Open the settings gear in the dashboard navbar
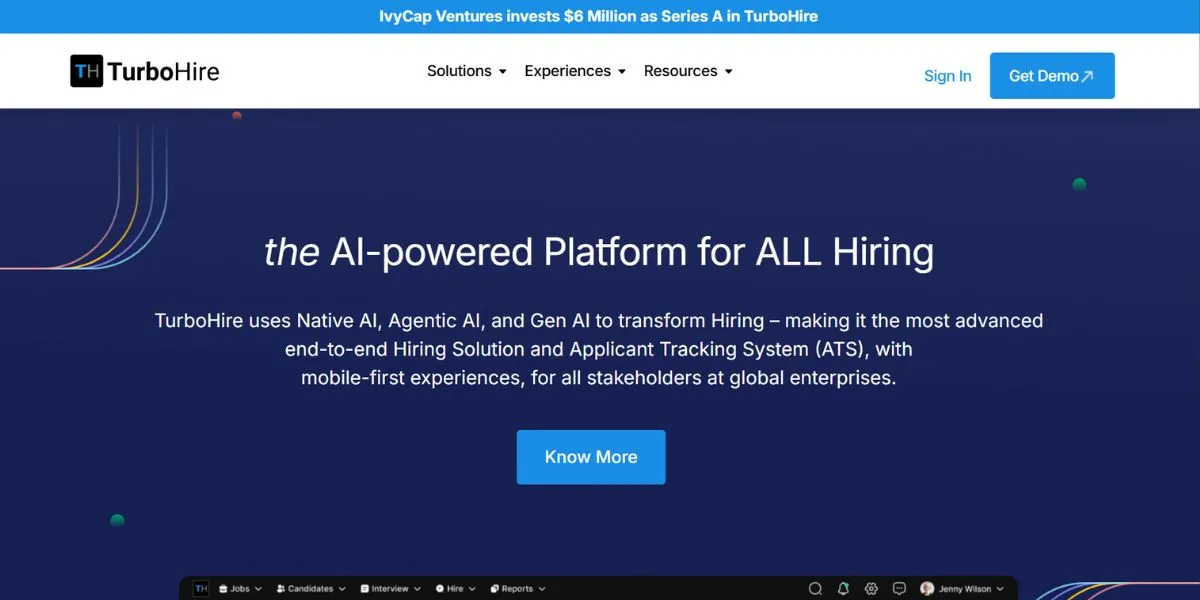The height and width of the screenshot is (600, 1200). click(870, 588)
